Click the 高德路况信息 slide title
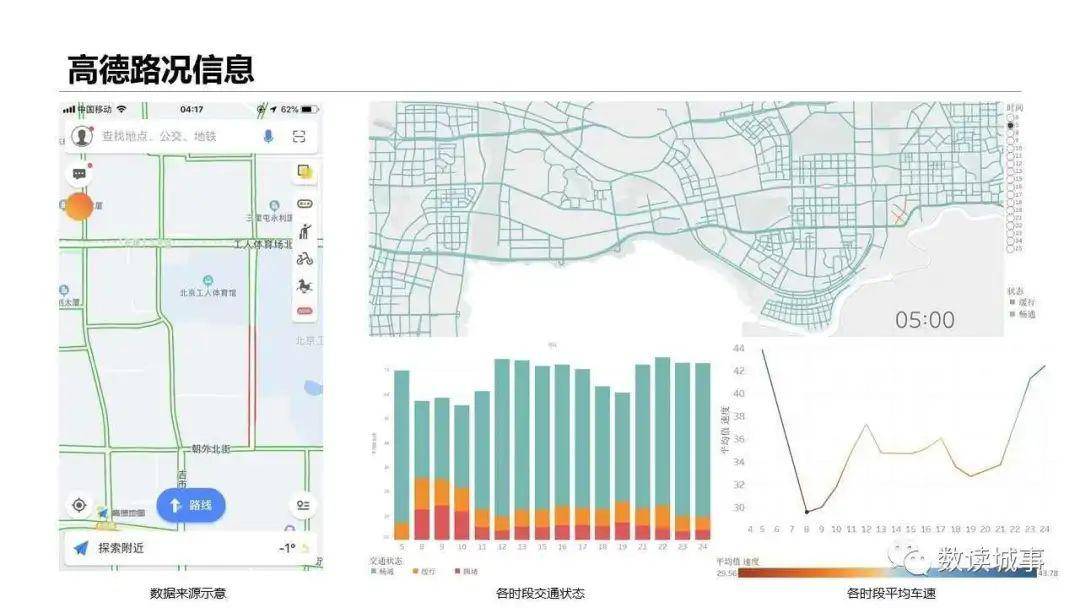This screenshot has width=1080, height=608. pos(160,69)
